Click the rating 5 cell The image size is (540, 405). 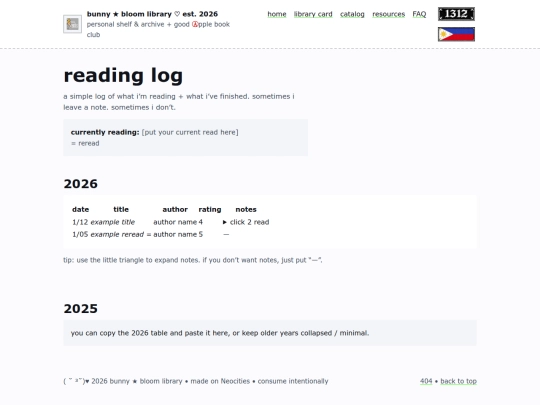tap(201, 235)
